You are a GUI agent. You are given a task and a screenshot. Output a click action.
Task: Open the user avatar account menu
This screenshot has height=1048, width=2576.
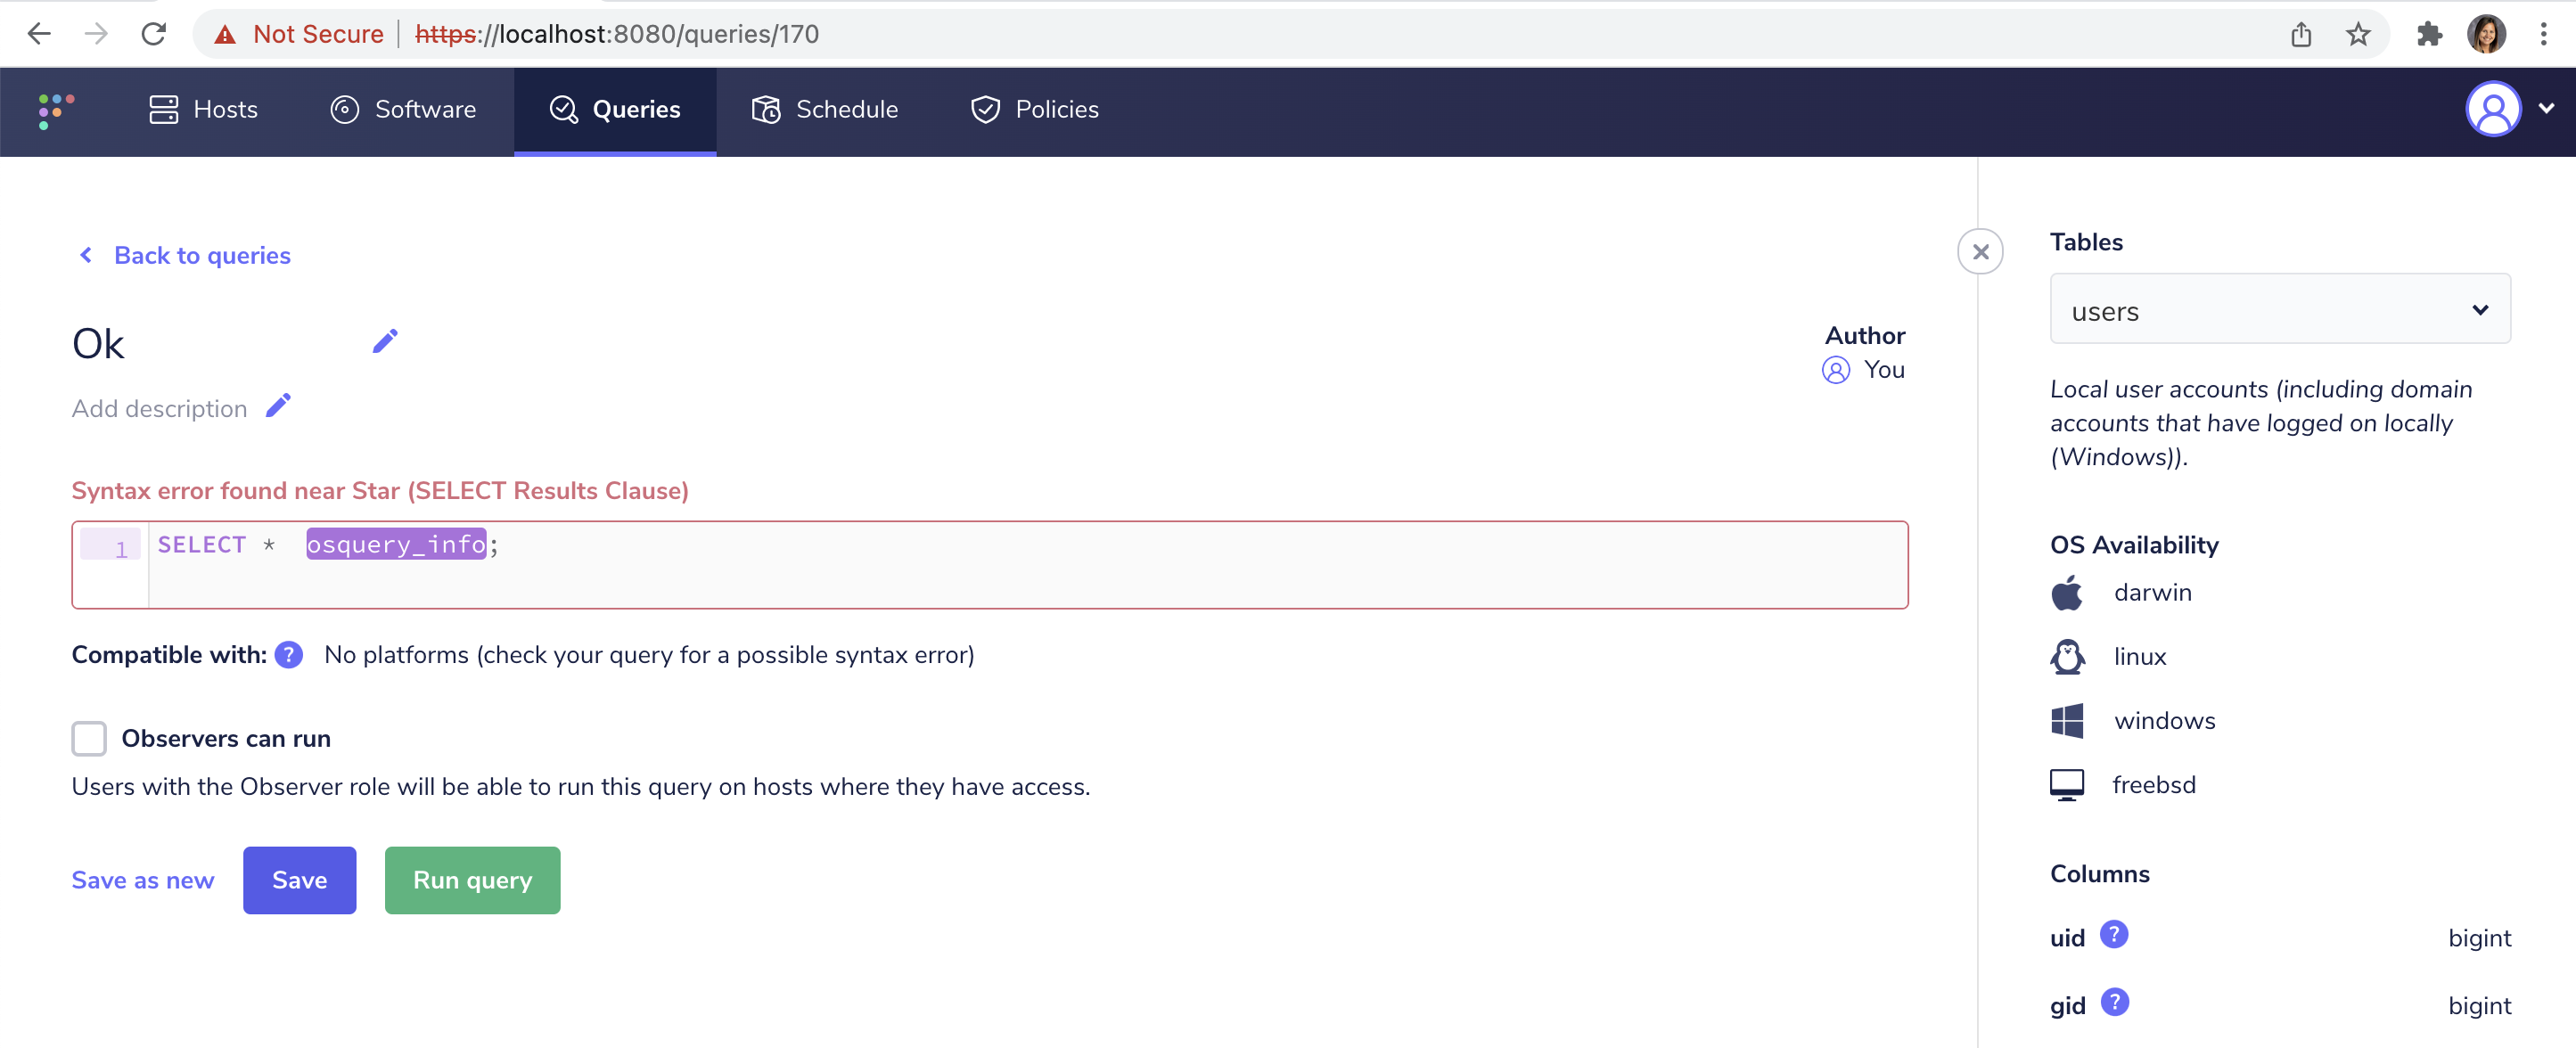pyautogui.click(x=2492, y=109)
